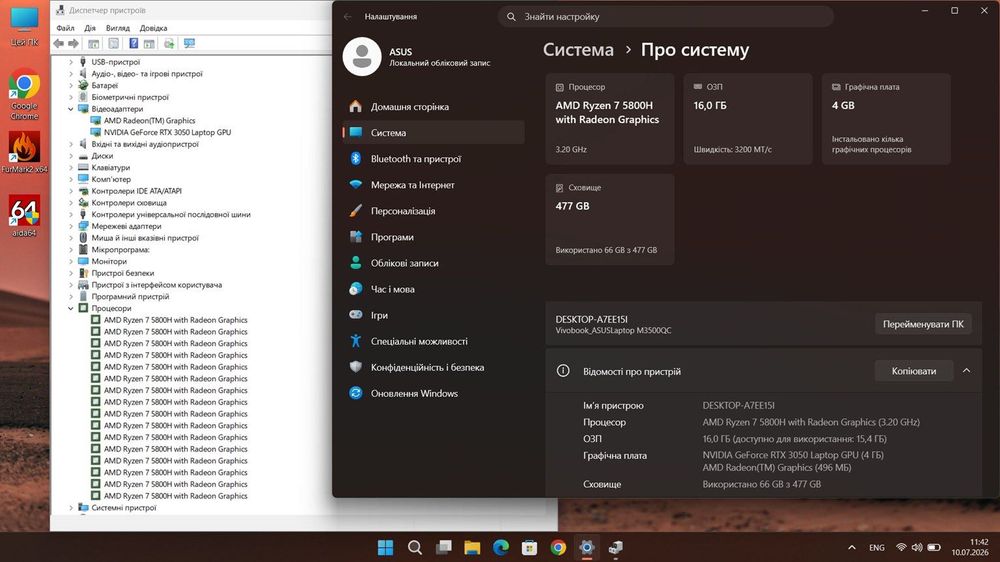This screenshot has height=562, width=1000.
Task: Open Персоналізація settings
Action: coord(433,211)
